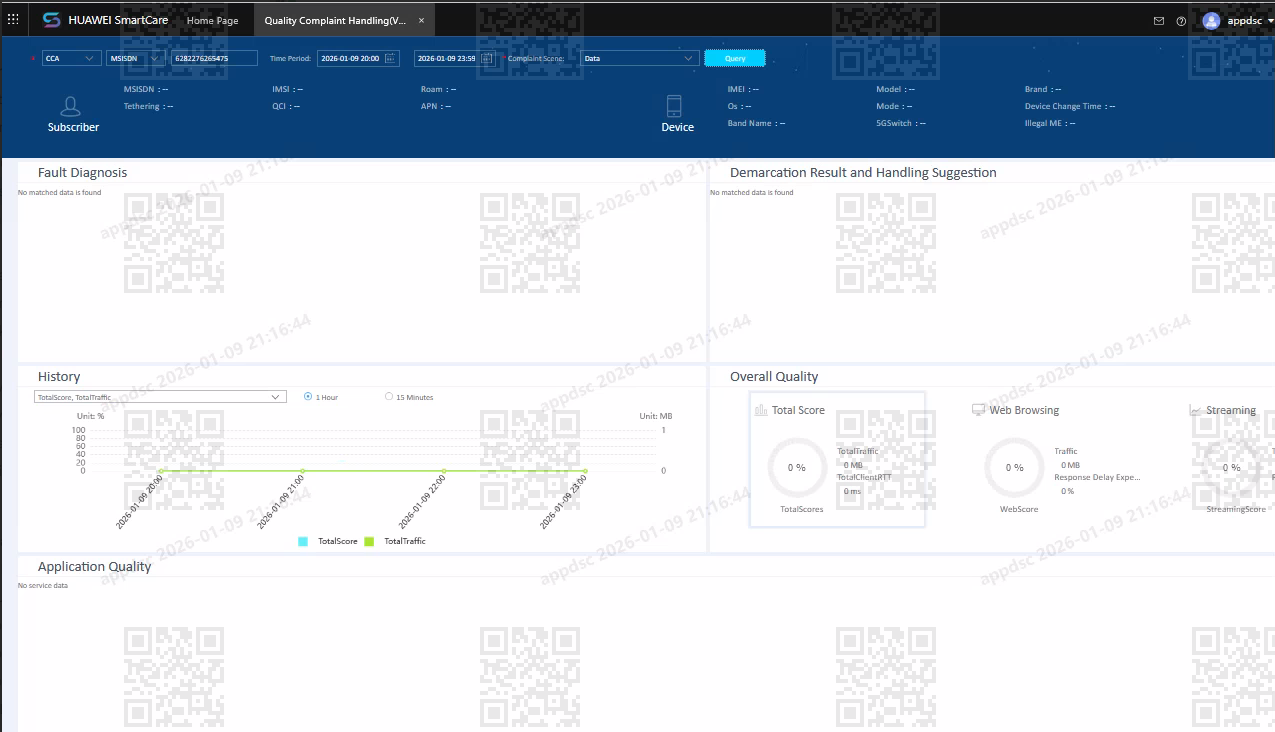Click the Total Score bar chart icon
Viewport: 1275px width, 732px height.
click(x=761, y=410)
